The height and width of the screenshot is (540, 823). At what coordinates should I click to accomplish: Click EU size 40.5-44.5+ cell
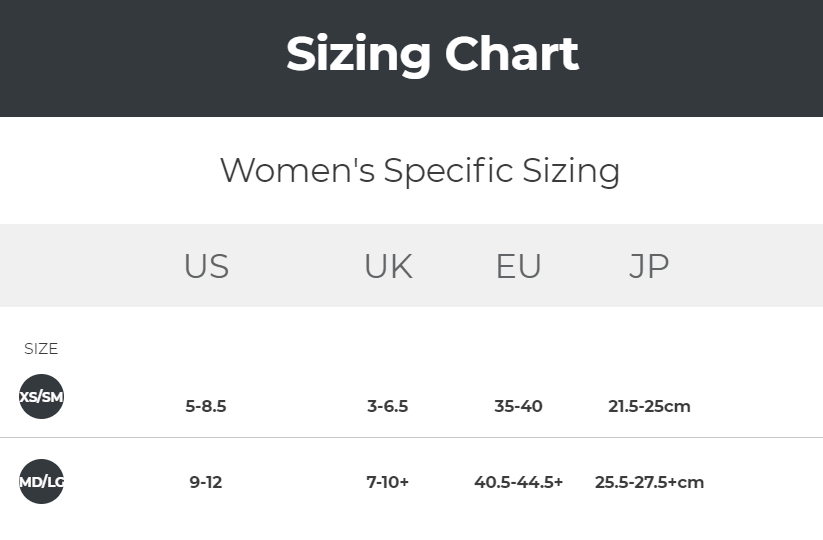pos(518,482)
